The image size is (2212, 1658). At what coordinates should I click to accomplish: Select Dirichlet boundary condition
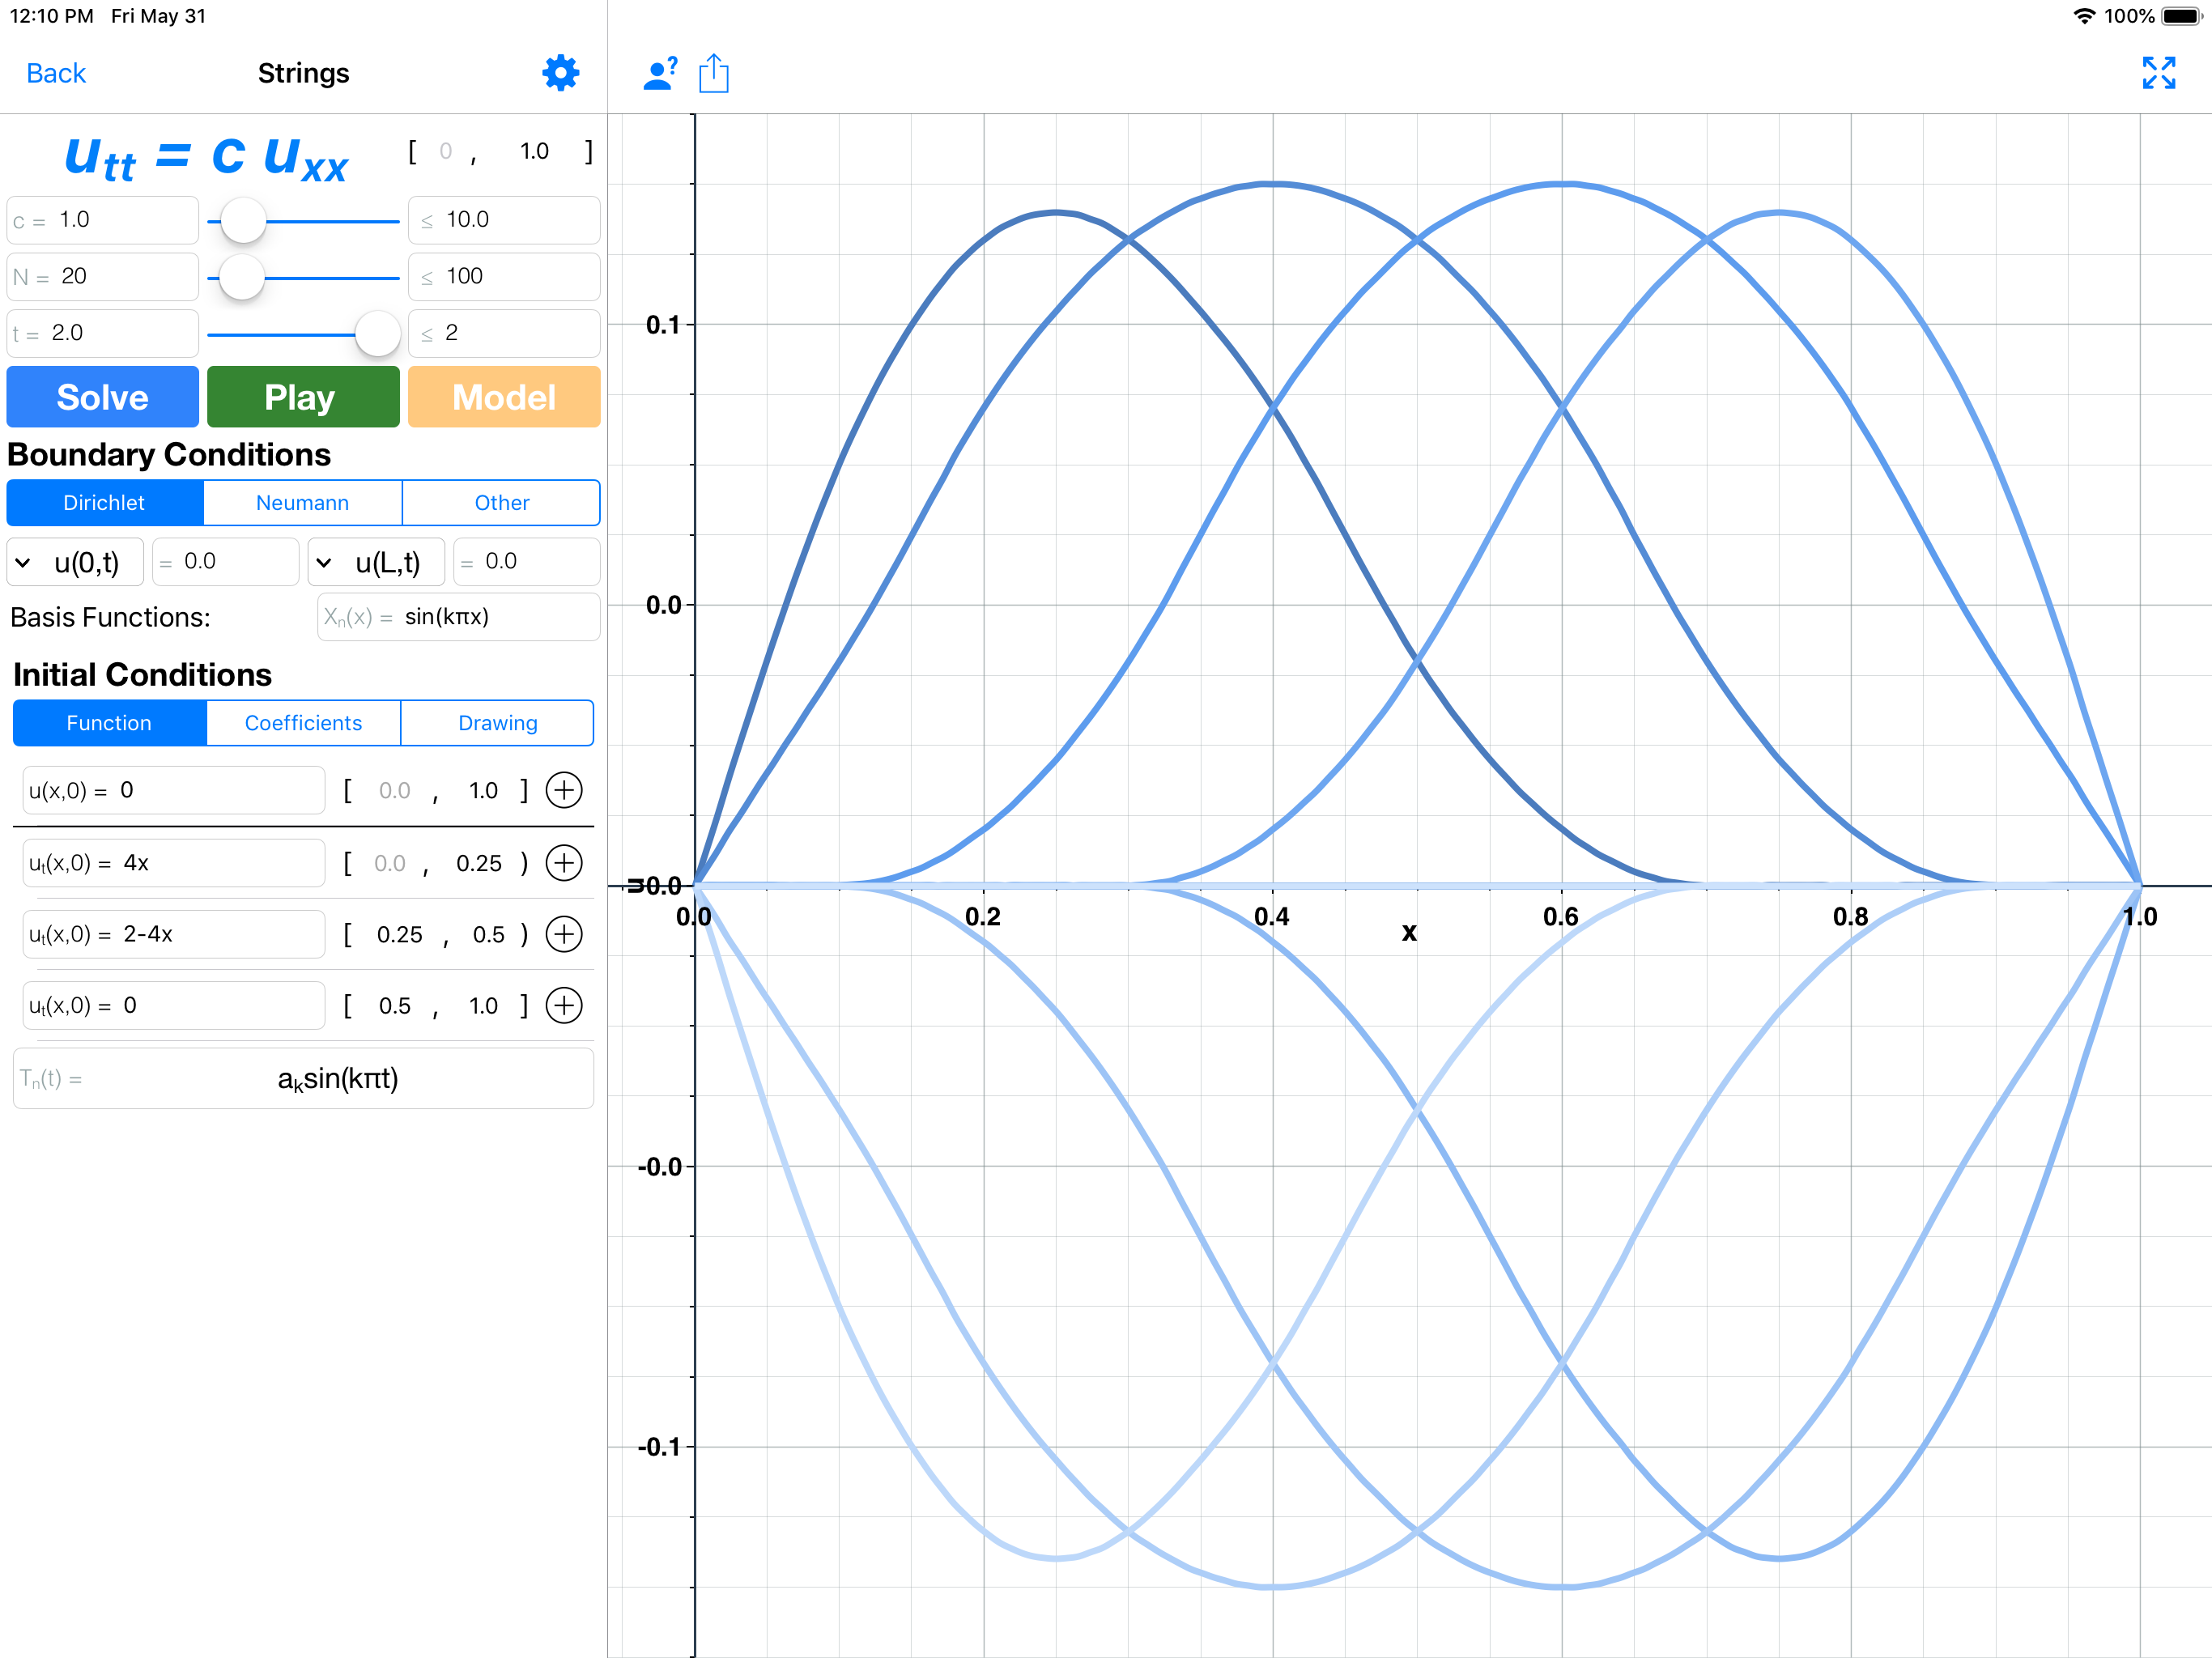pyautogui.click(x=104, y=503)
